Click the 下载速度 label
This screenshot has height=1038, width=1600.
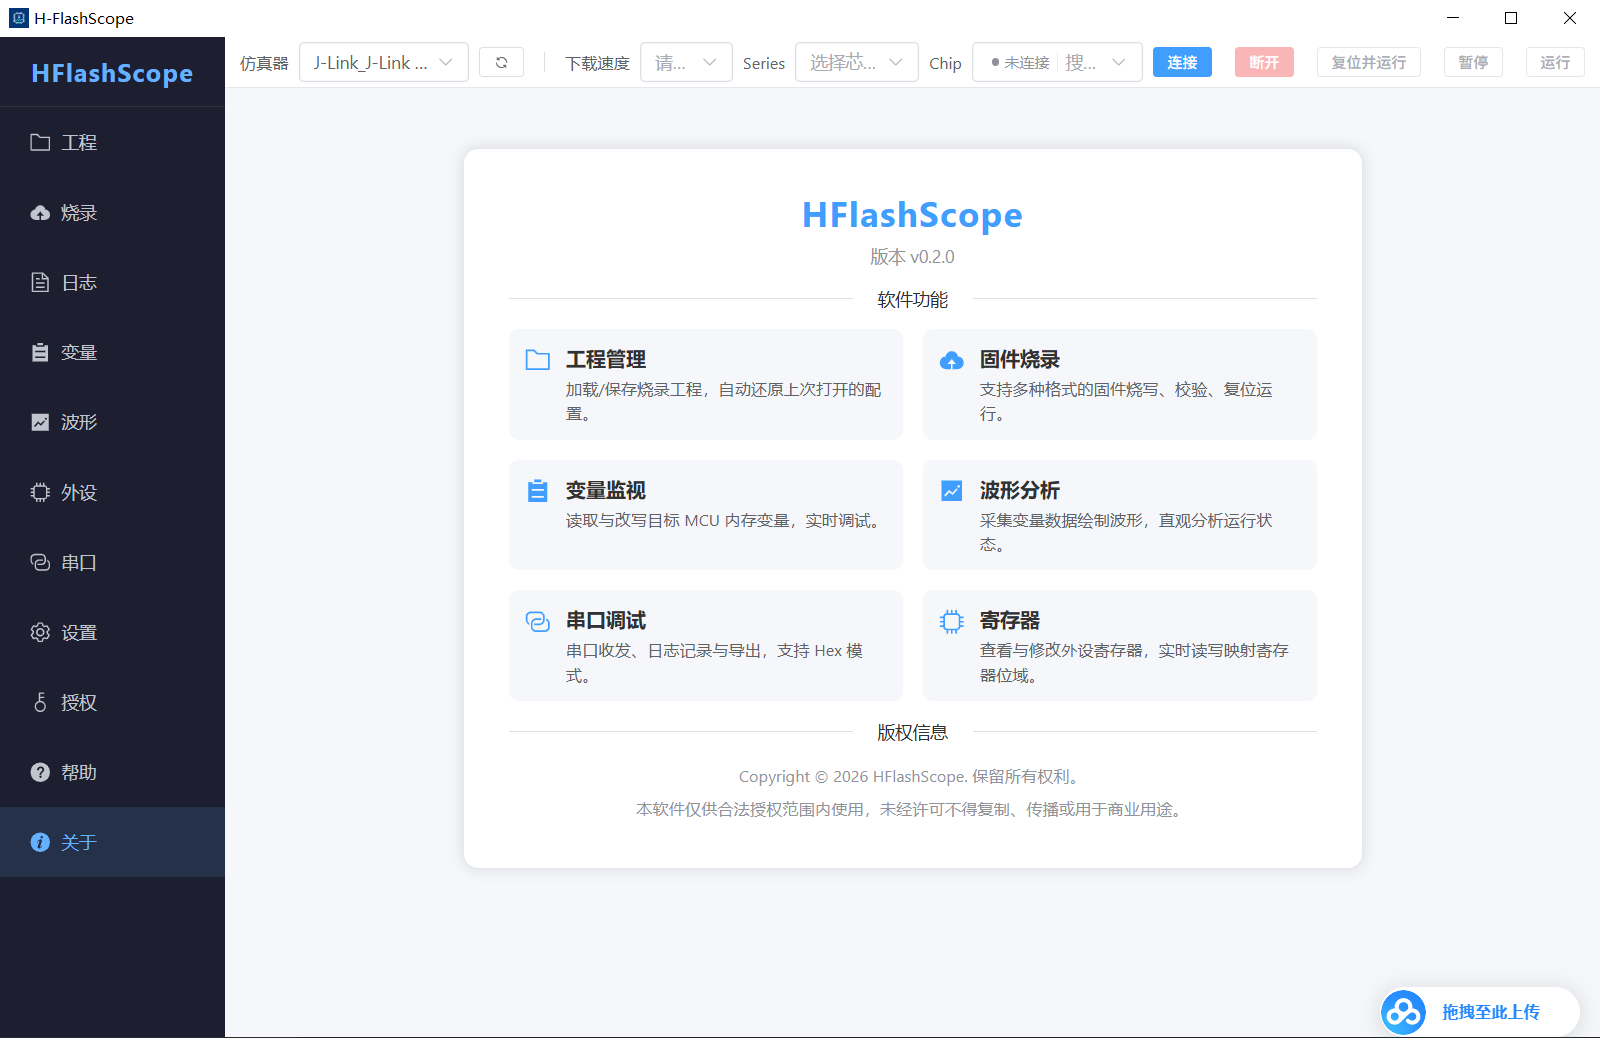[597, 63]
